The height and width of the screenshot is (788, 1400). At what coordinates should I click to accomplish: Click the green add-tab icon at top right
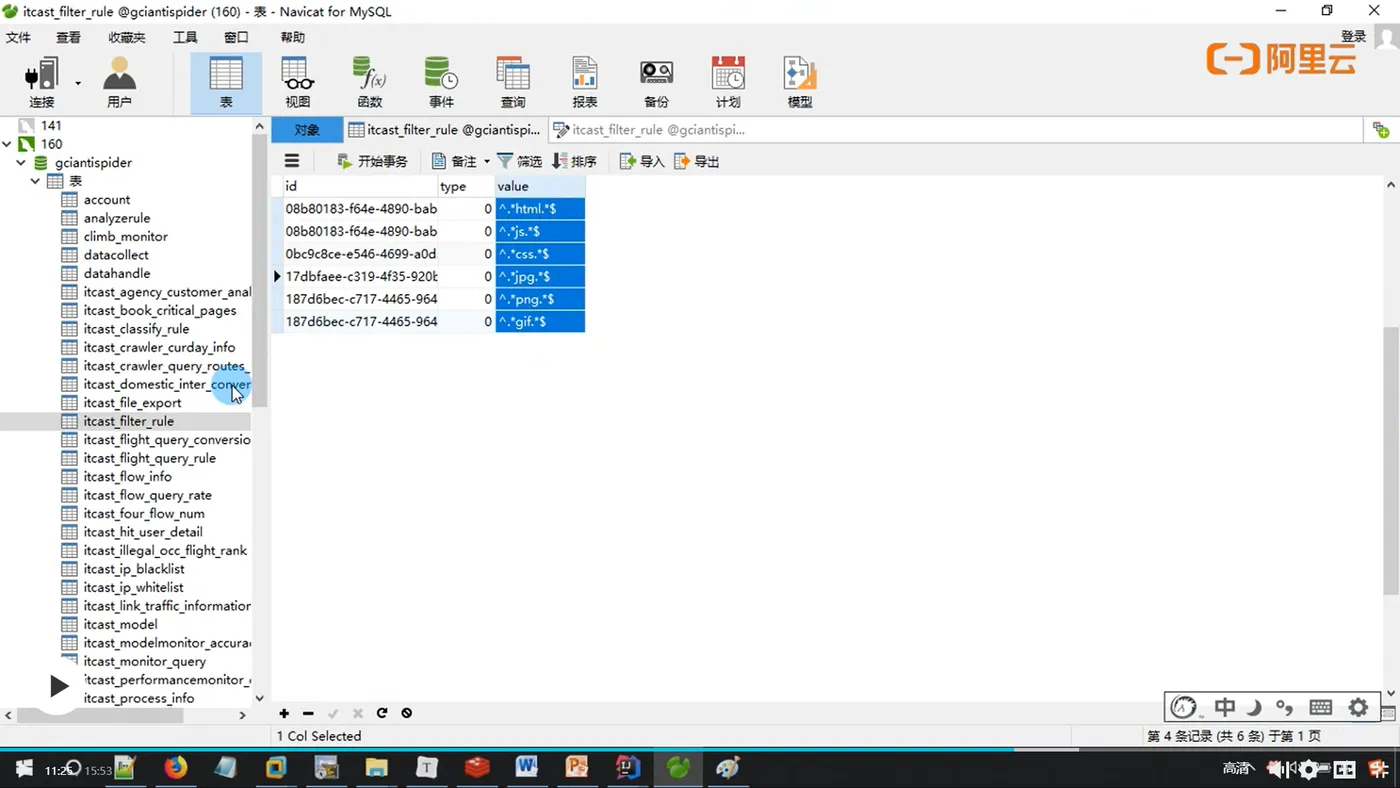click(x=1380, y=130)
